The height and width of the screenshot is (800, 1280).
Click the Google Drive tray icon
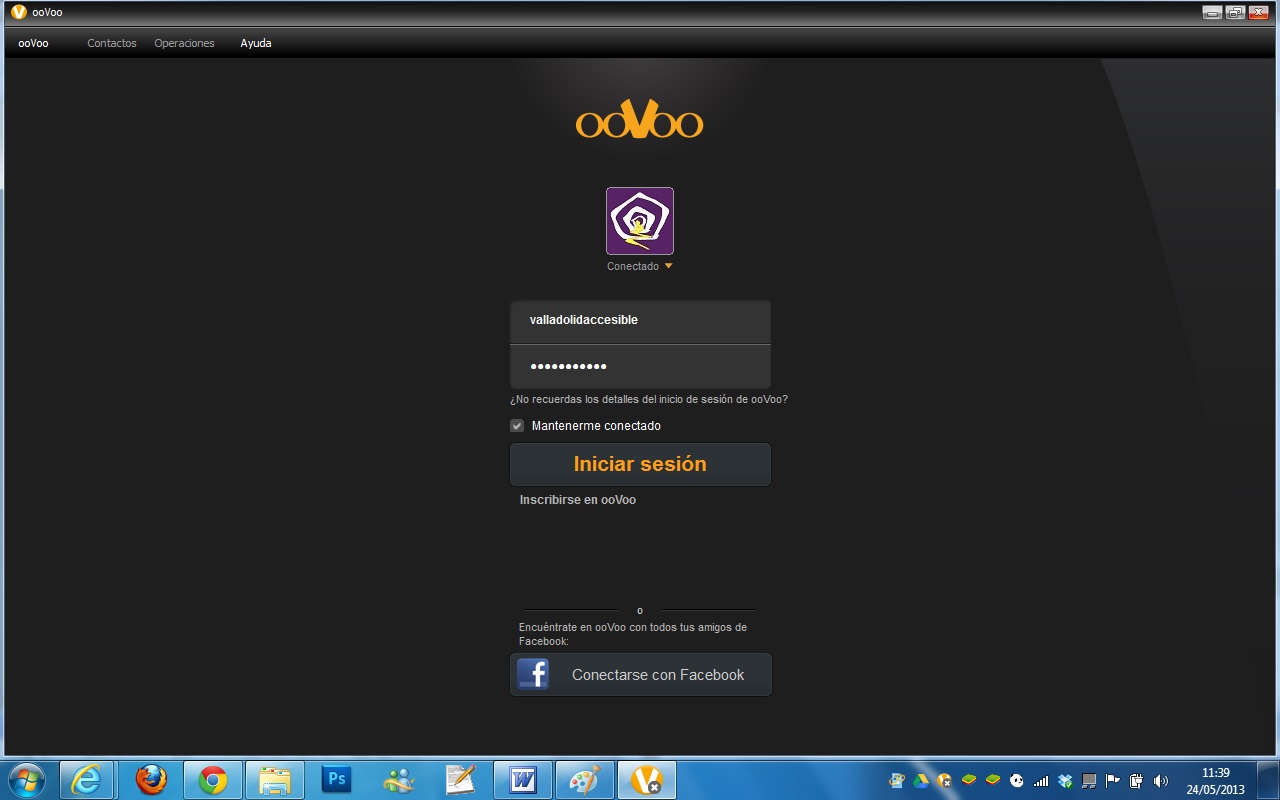pos(919,781)
